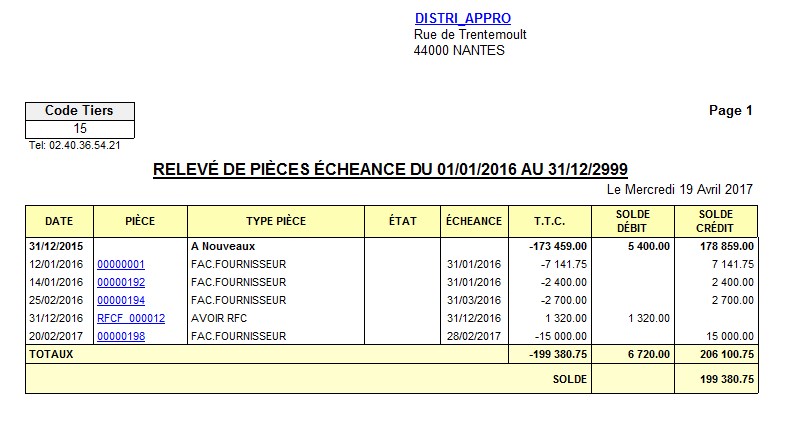Viewport: 787px width, 429px height.
Task: Open piece number 00000001
Action: tap(121, 264)
